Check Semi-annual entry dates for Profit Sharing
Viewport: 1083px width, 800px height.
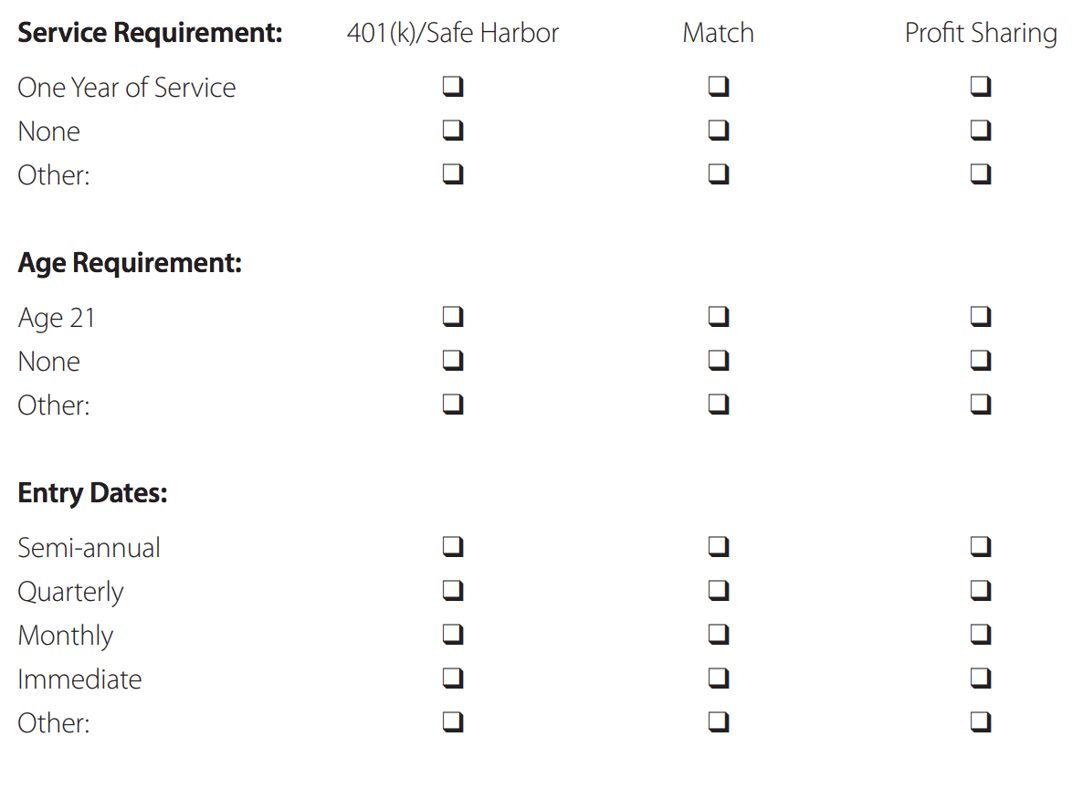(981, 547)
